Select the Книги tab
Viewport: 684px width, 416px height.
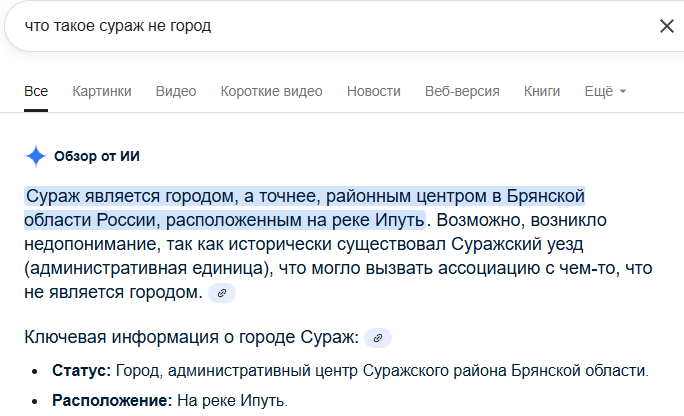[x=542, y=91]
